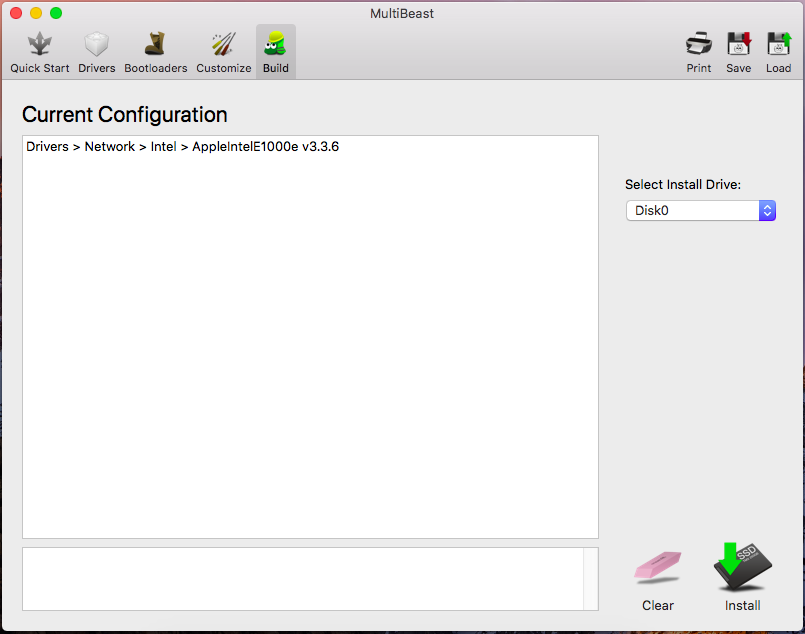Close the MultiBeast window

tap(16, 13)
